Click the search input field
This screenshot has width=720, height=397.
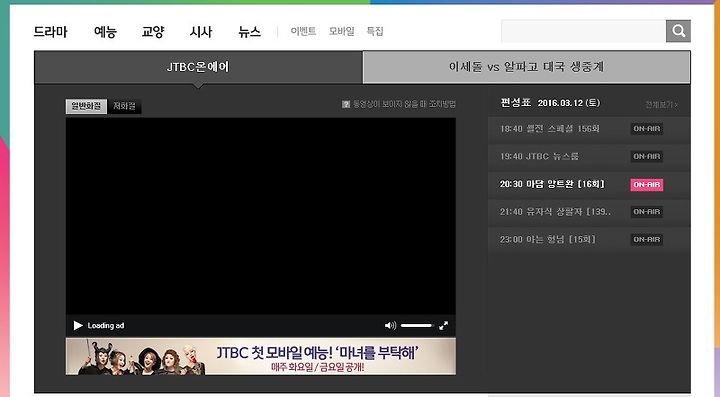[584, 31]
